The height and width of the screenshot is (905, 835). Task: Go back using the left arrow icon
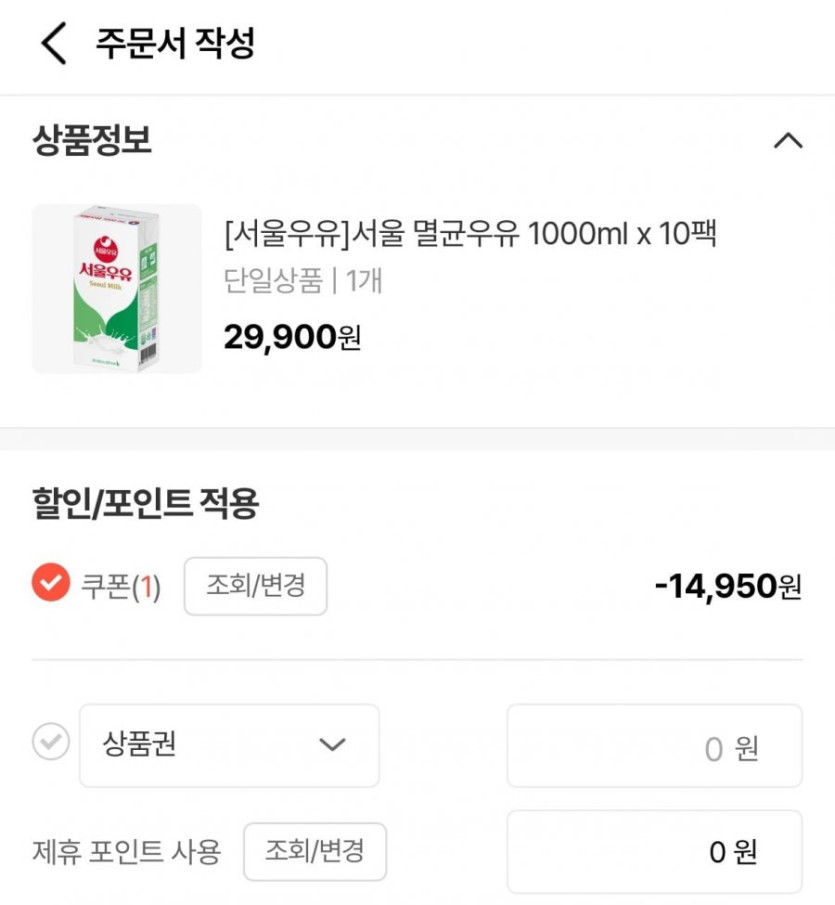pos(54,44)
